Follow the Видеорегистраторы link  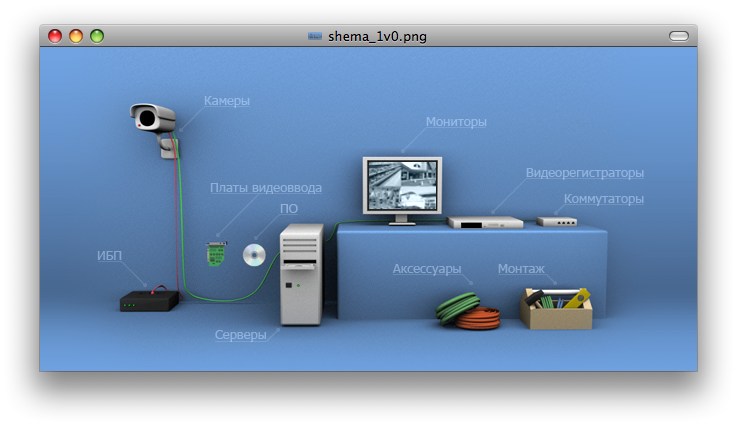(x=585, y=173)
